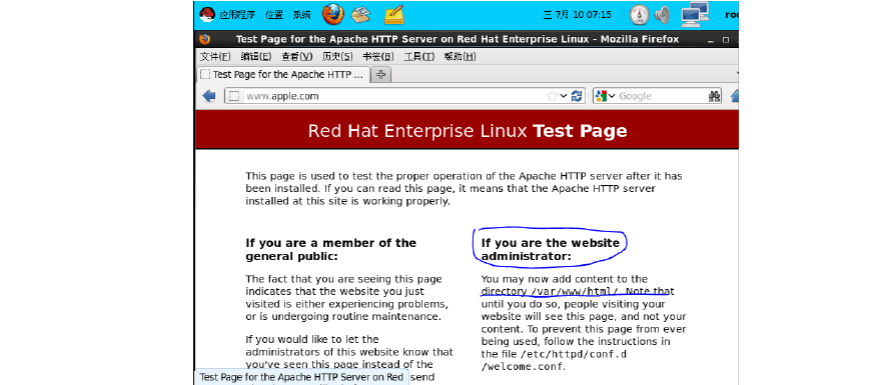Select the Test Page for the Apache tab

click(x=283, y=75)
